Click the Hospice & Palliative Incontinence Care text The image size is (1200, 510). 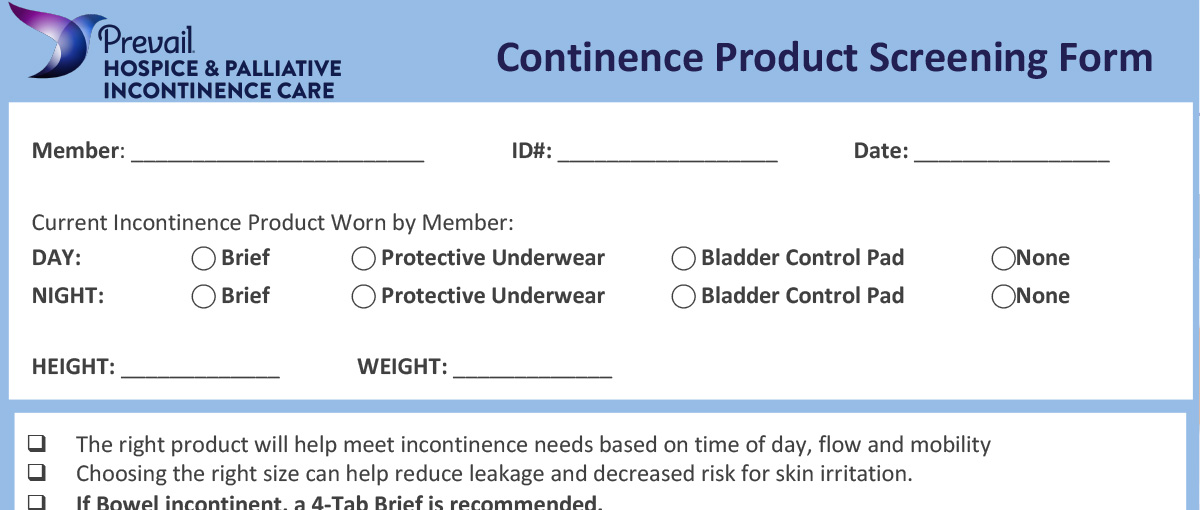click(222, 80)
